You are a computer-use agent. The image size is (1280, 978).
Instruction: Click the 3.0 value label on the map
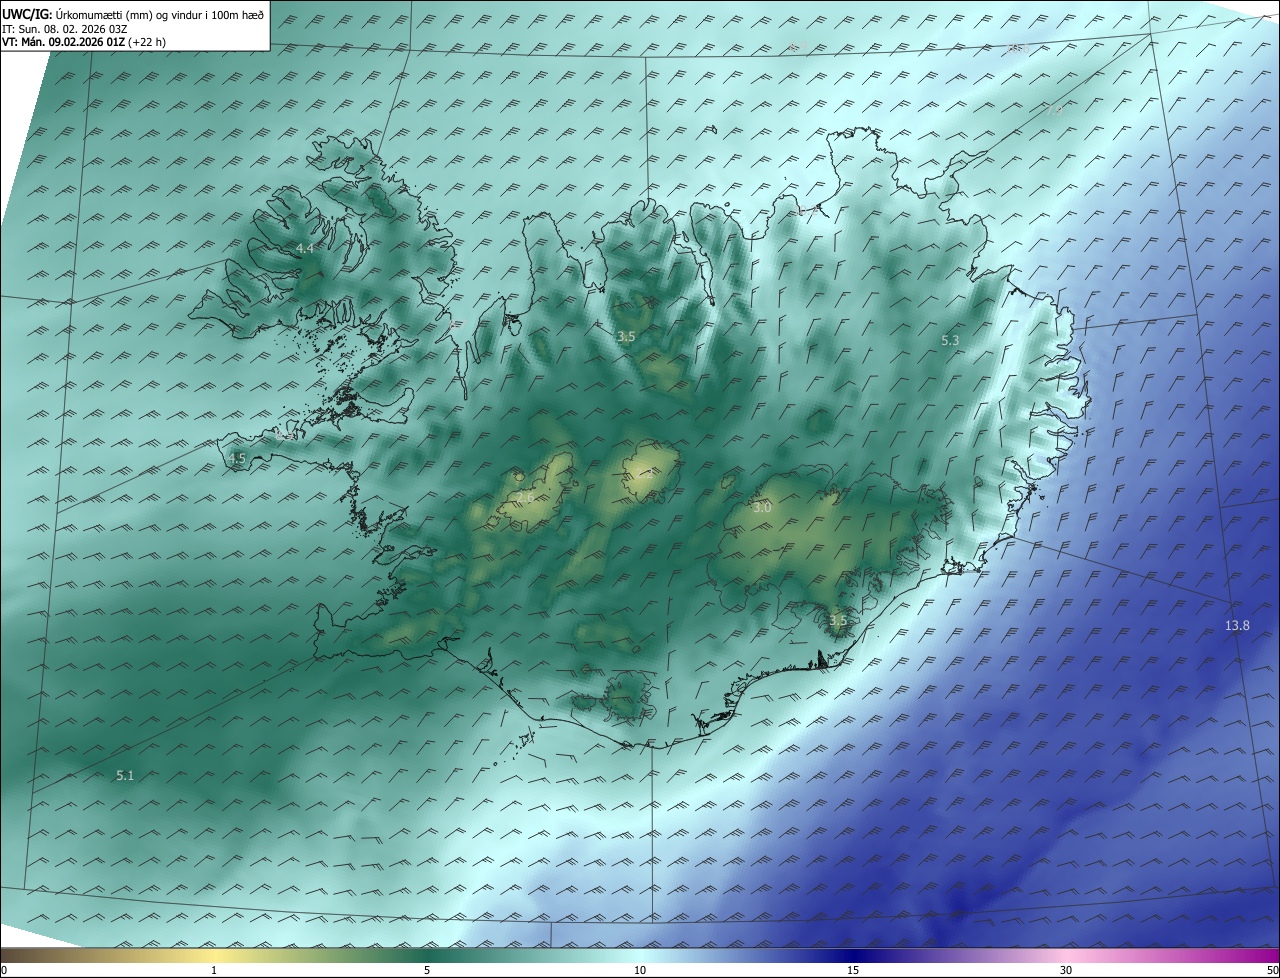click(x=762, y=508)
